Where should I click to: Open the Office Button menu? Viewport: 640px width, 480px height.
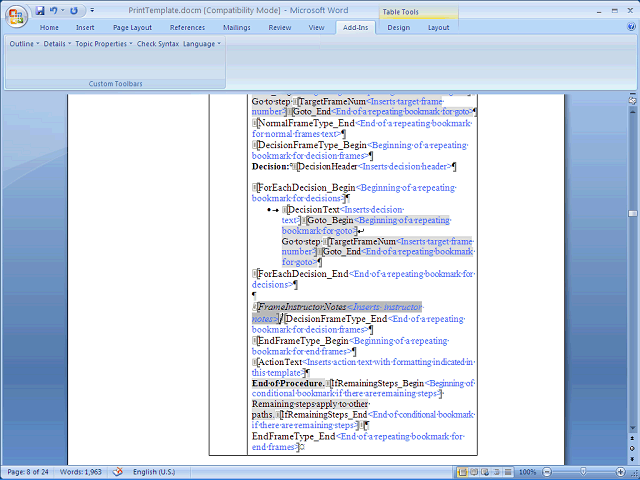(x=16, y=16)
